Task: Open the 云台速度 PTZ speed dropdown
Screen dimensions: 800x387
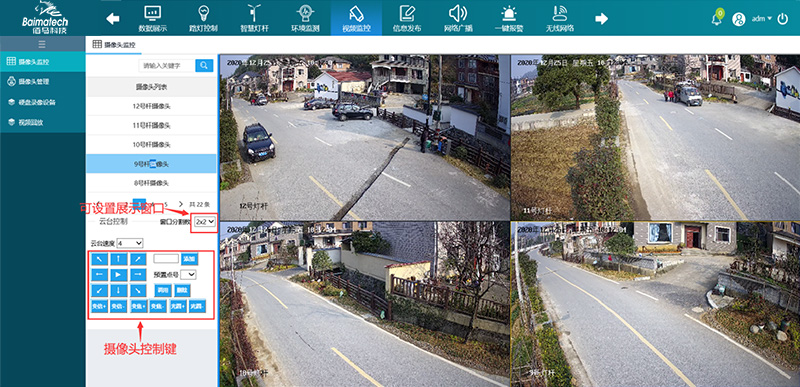Action: click(130, 243)
